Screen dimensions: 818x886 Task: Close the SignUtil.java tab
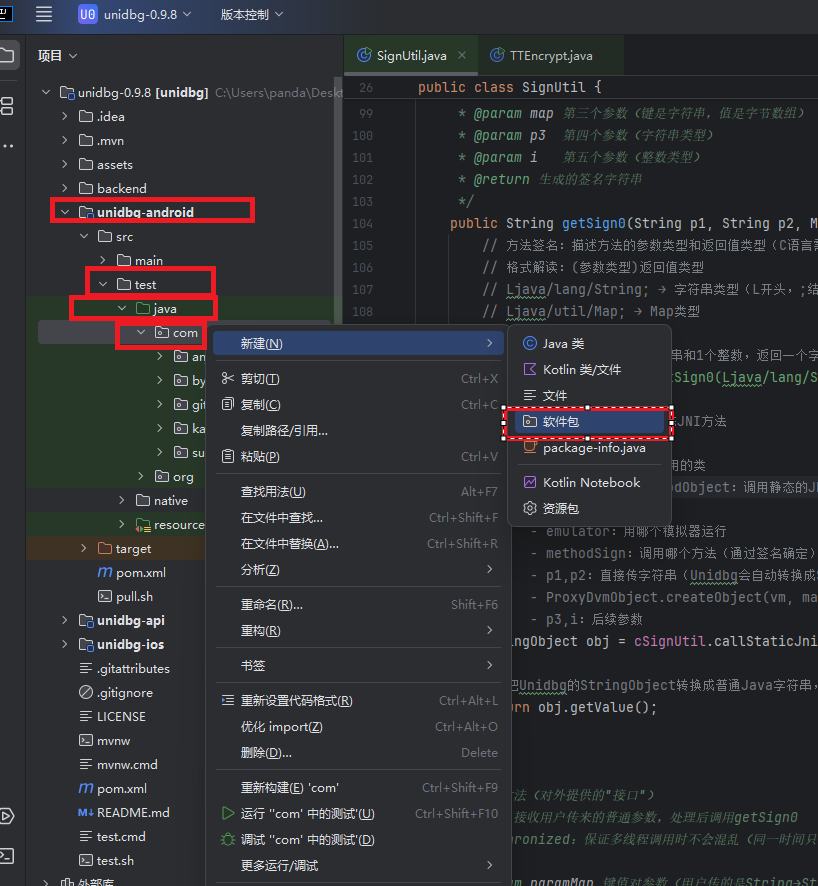462,55
